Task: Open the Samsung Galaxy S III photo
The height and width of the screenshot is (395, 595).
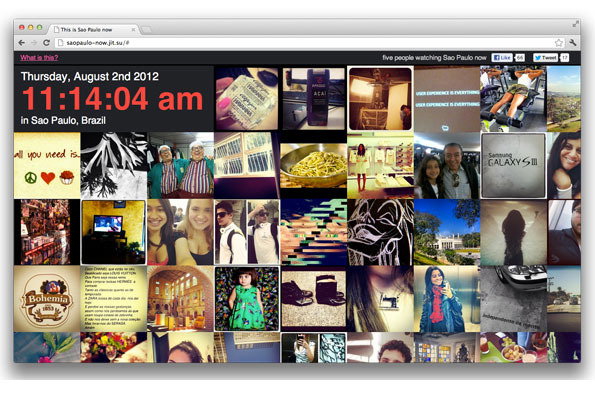Action: point(513,165)
